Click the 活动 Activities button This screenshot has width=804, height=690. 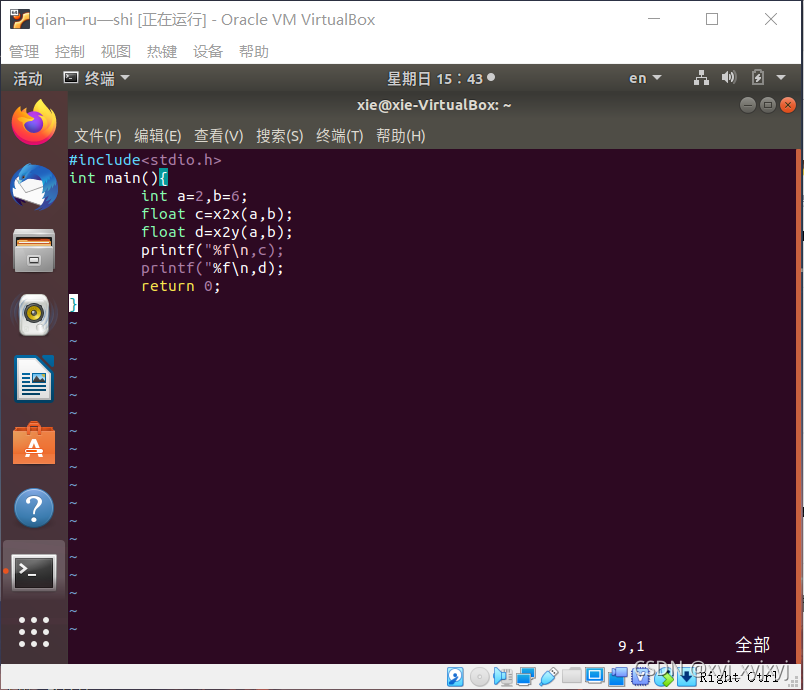28,78
